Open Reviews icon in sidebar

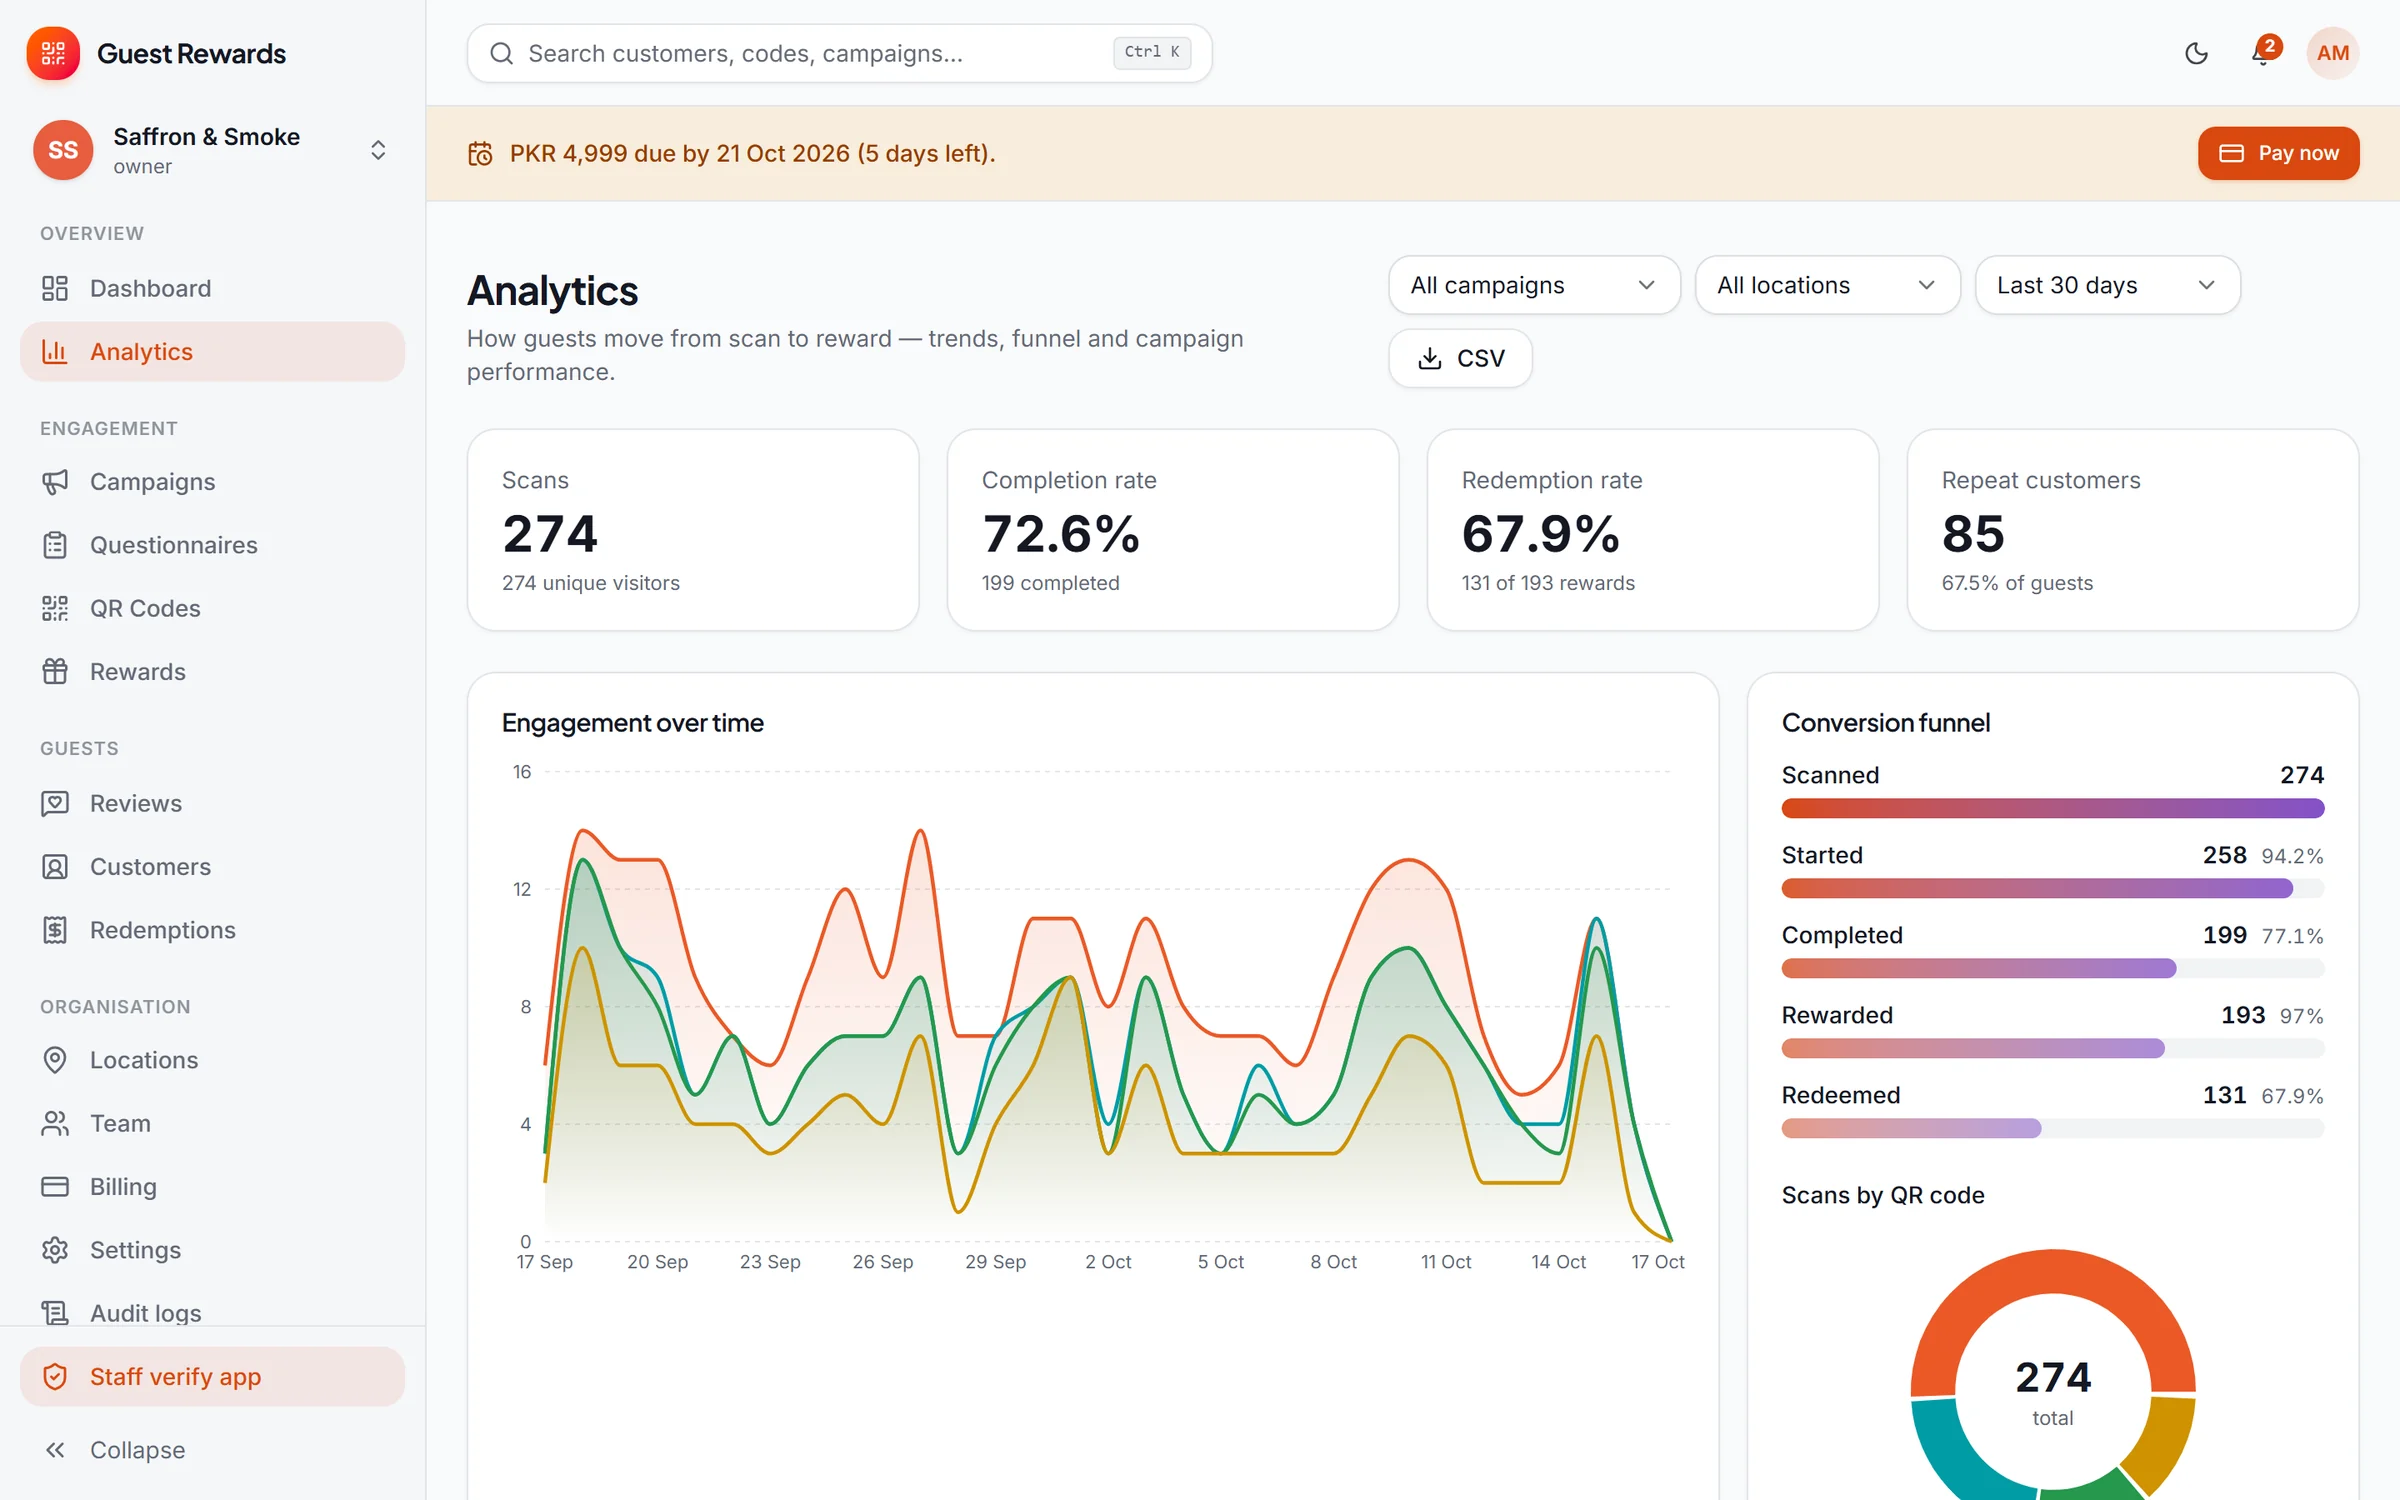(55, 803)
